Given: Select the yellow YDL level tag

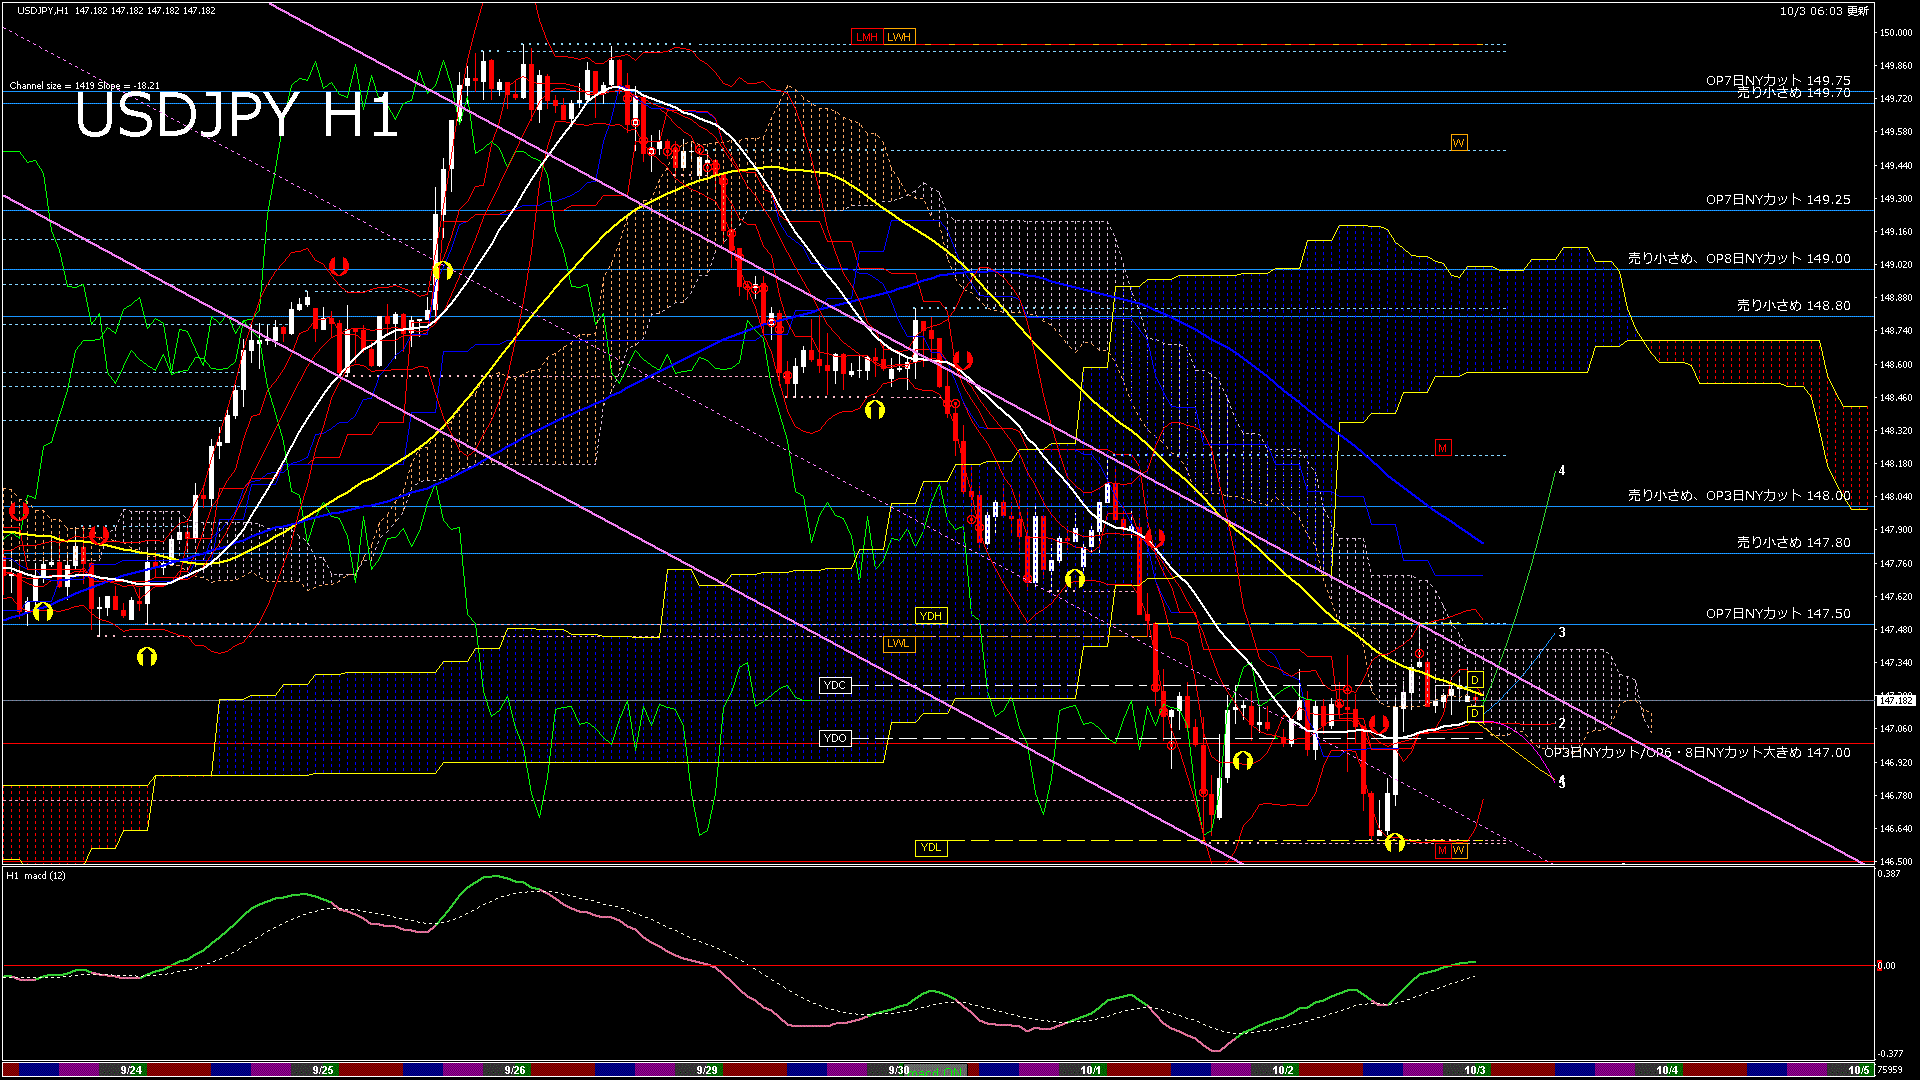Looking at the screenshot, I should (x=930, y=848).
